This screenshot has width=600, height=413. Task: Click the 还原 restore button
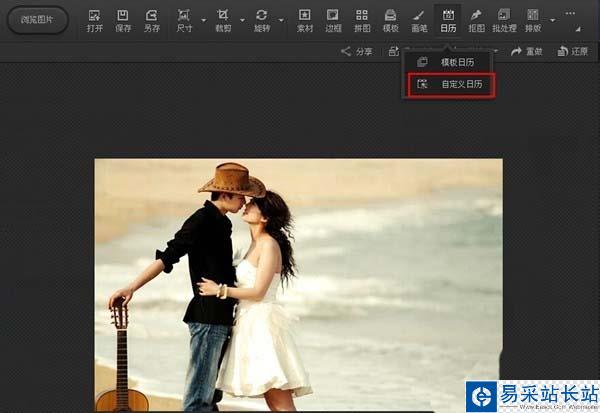tap(572, 51)
